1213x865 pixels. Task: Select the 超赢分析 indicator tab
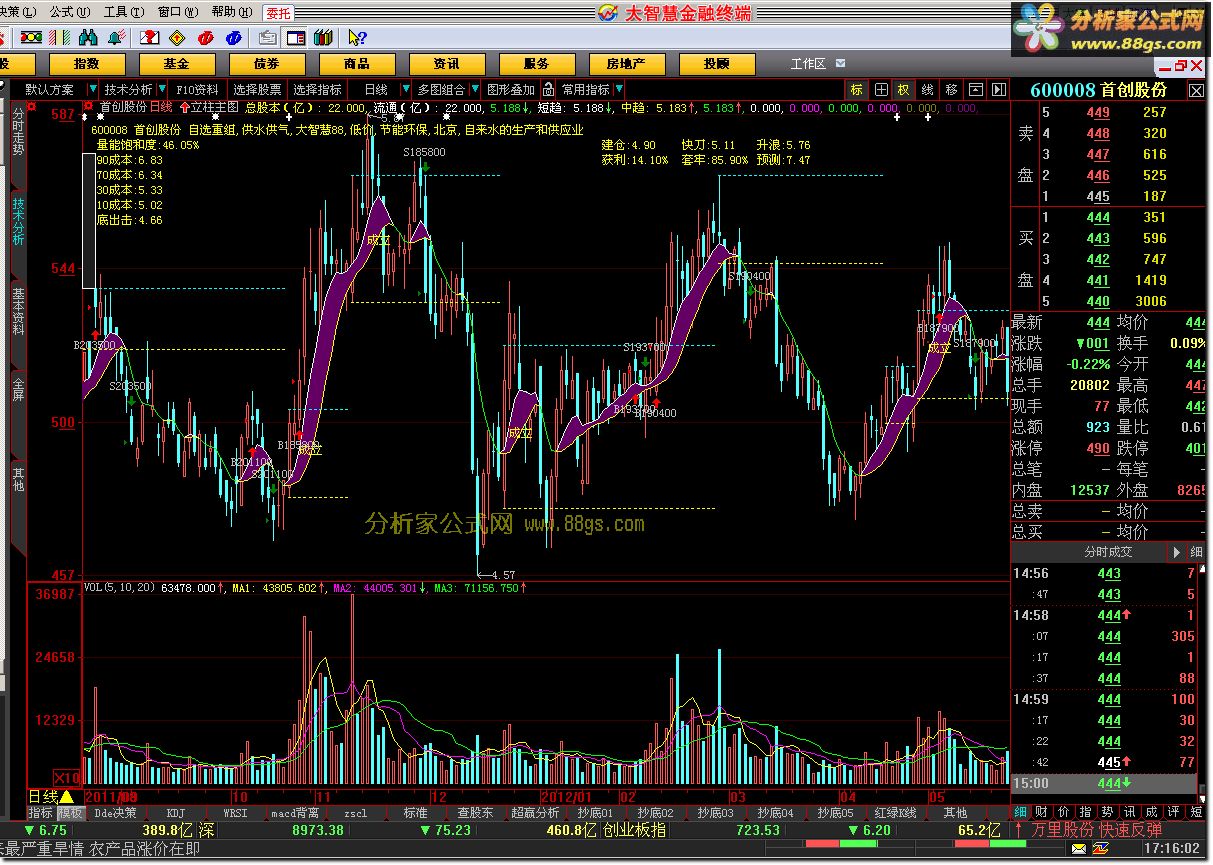click(x=535, y=813)
